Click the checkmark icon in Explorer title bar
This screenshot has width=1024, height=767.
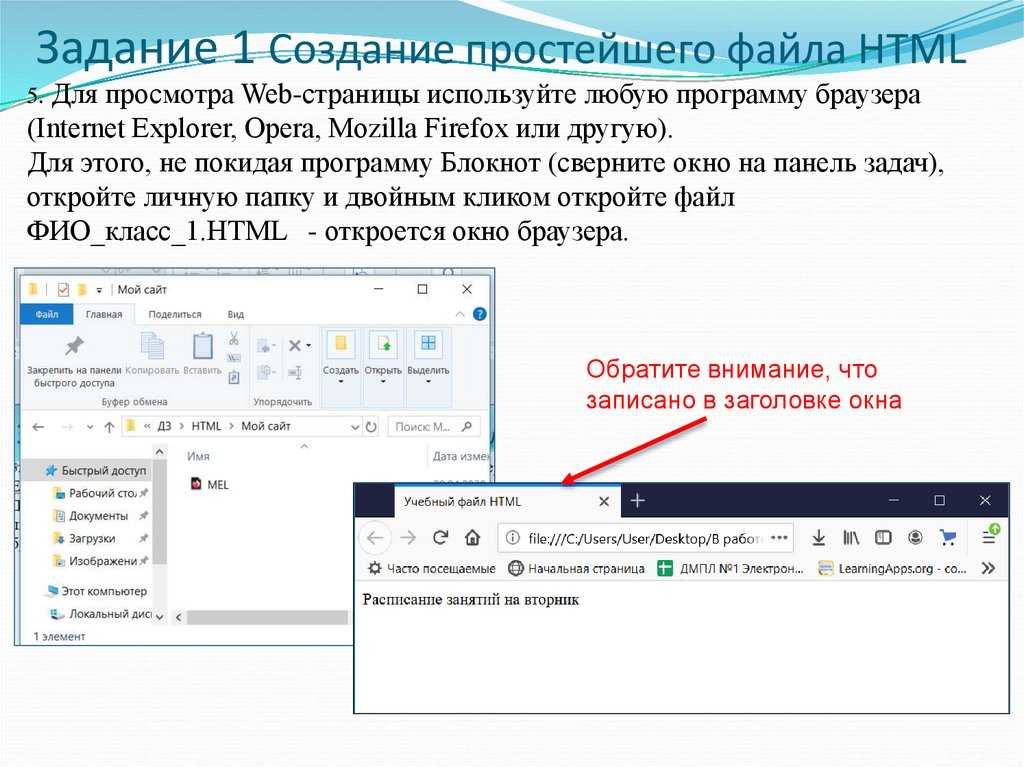pyautogui.click(x=63, y=289)
